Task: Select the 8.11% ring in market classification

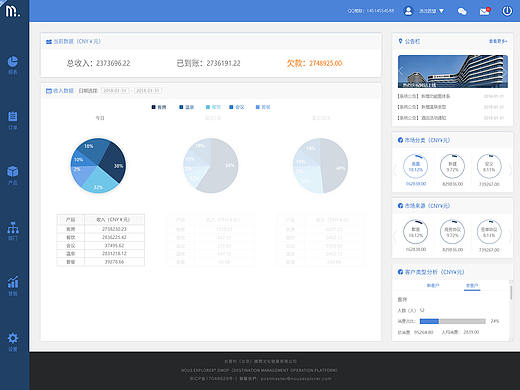Action: coord(489,167)
